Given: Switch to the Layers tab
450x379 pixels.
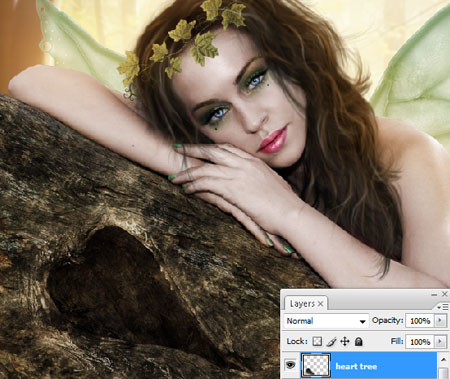Looking at the screenshot, I should 302,304.
